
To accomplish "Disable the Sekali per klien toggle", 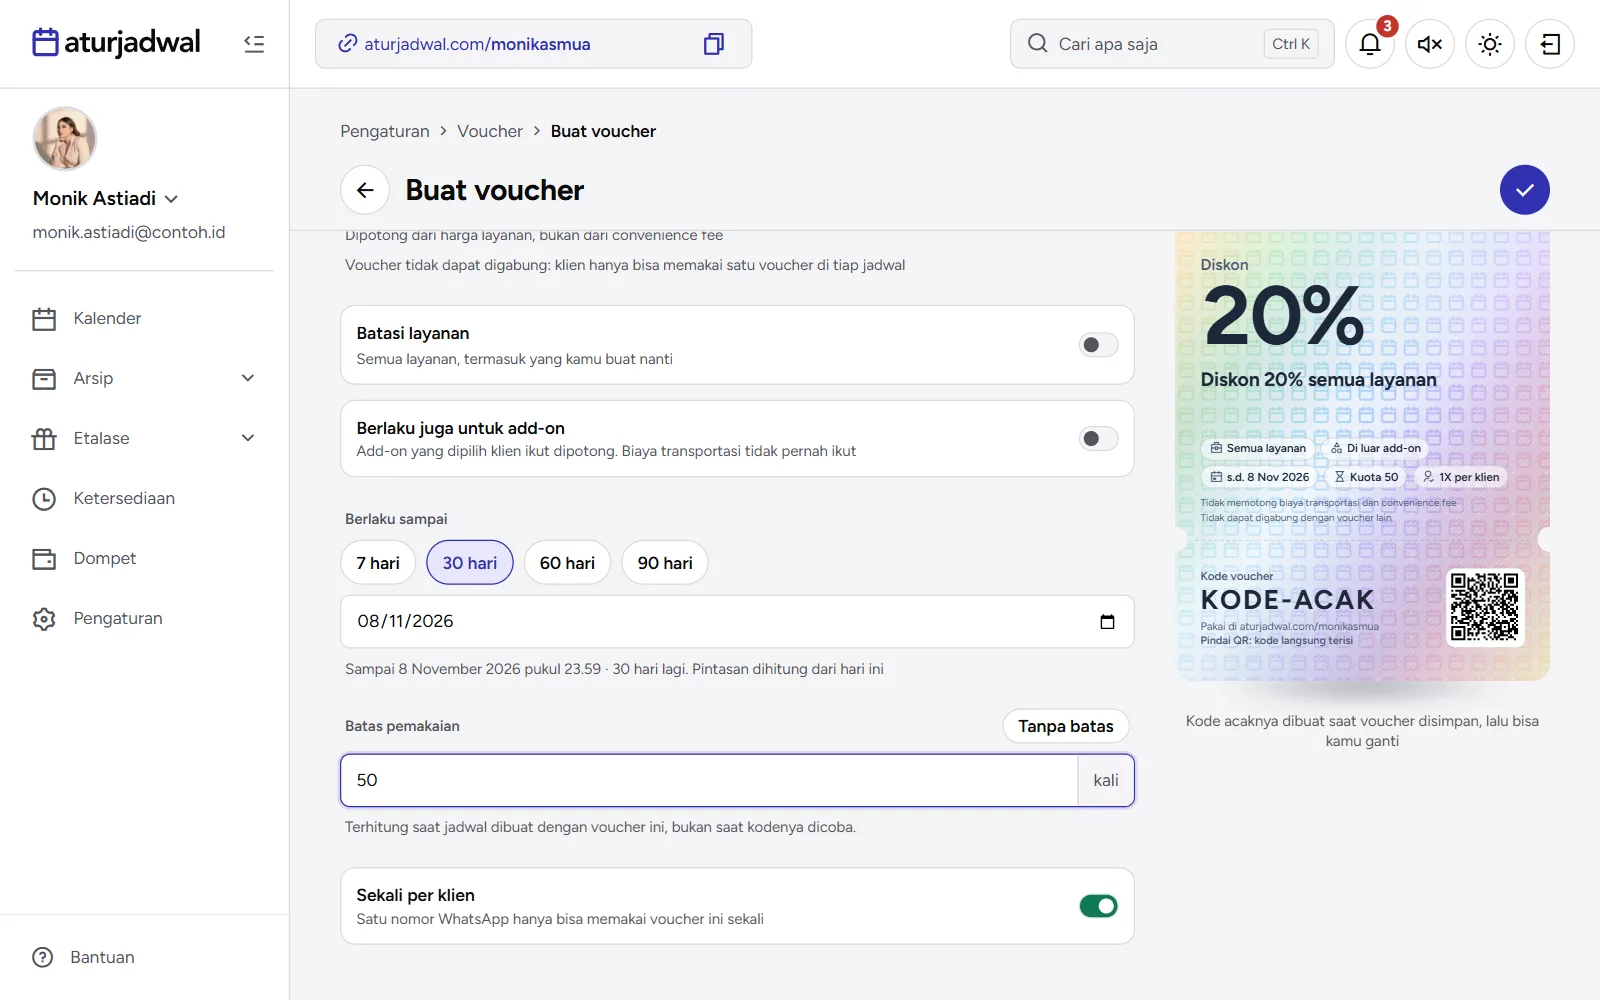I will click(x=1098, y=906).
